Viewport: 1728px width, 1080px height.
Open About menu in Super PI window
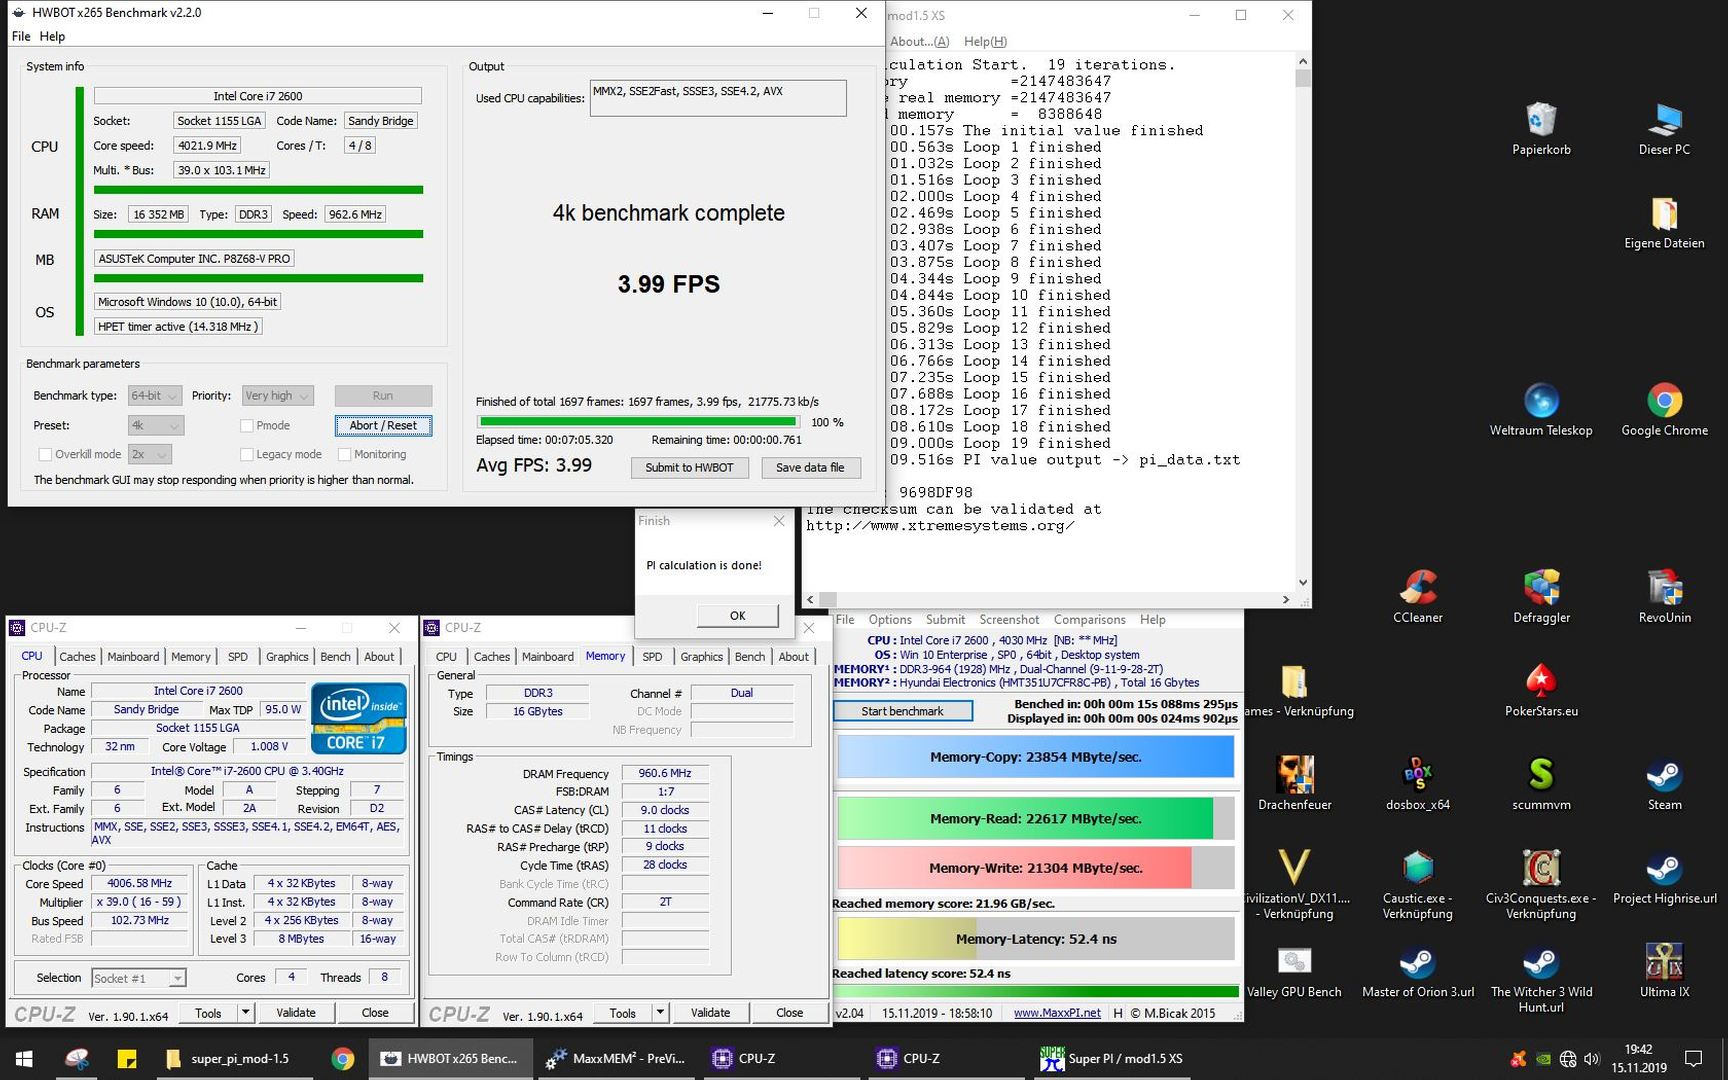(919, 42)
